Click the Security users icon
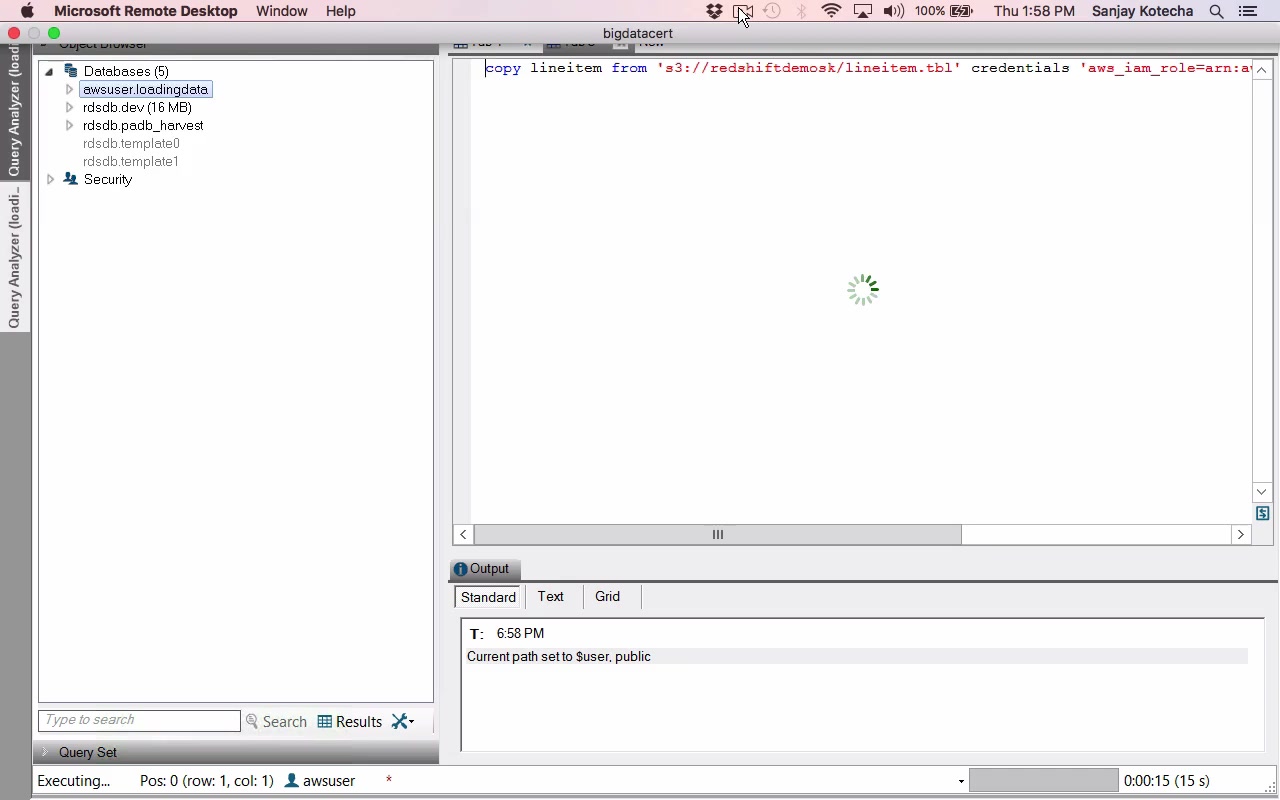 (x=71, y=179)
